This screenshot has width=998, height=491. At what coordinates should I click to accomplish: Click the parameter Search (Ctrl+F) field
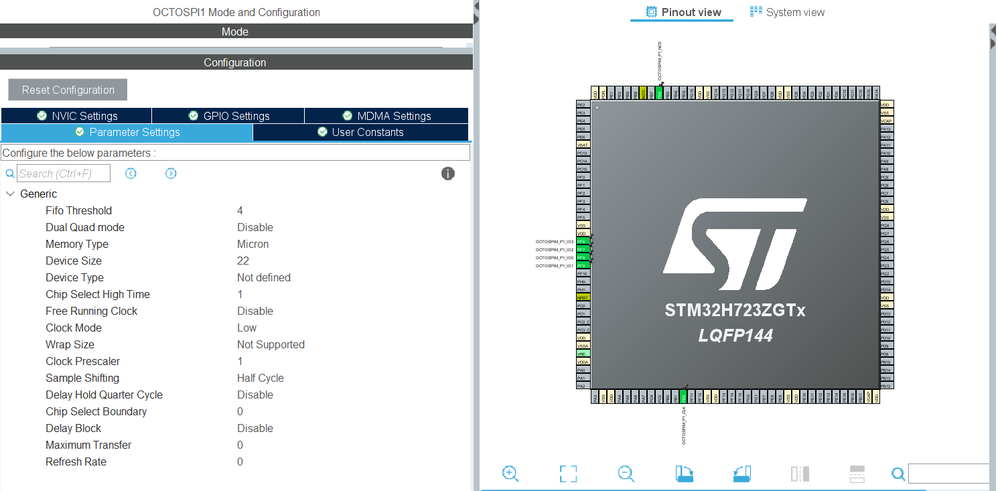tap(64, 173)
